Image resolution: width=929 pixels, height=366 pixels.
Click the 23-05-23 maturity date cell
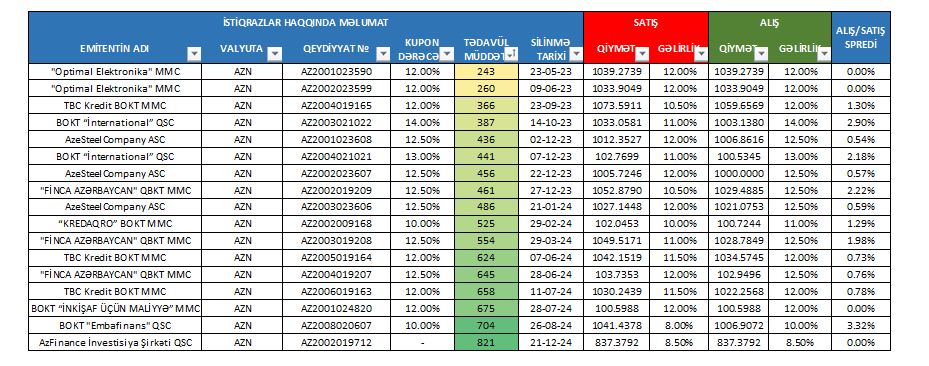[551, 72]
